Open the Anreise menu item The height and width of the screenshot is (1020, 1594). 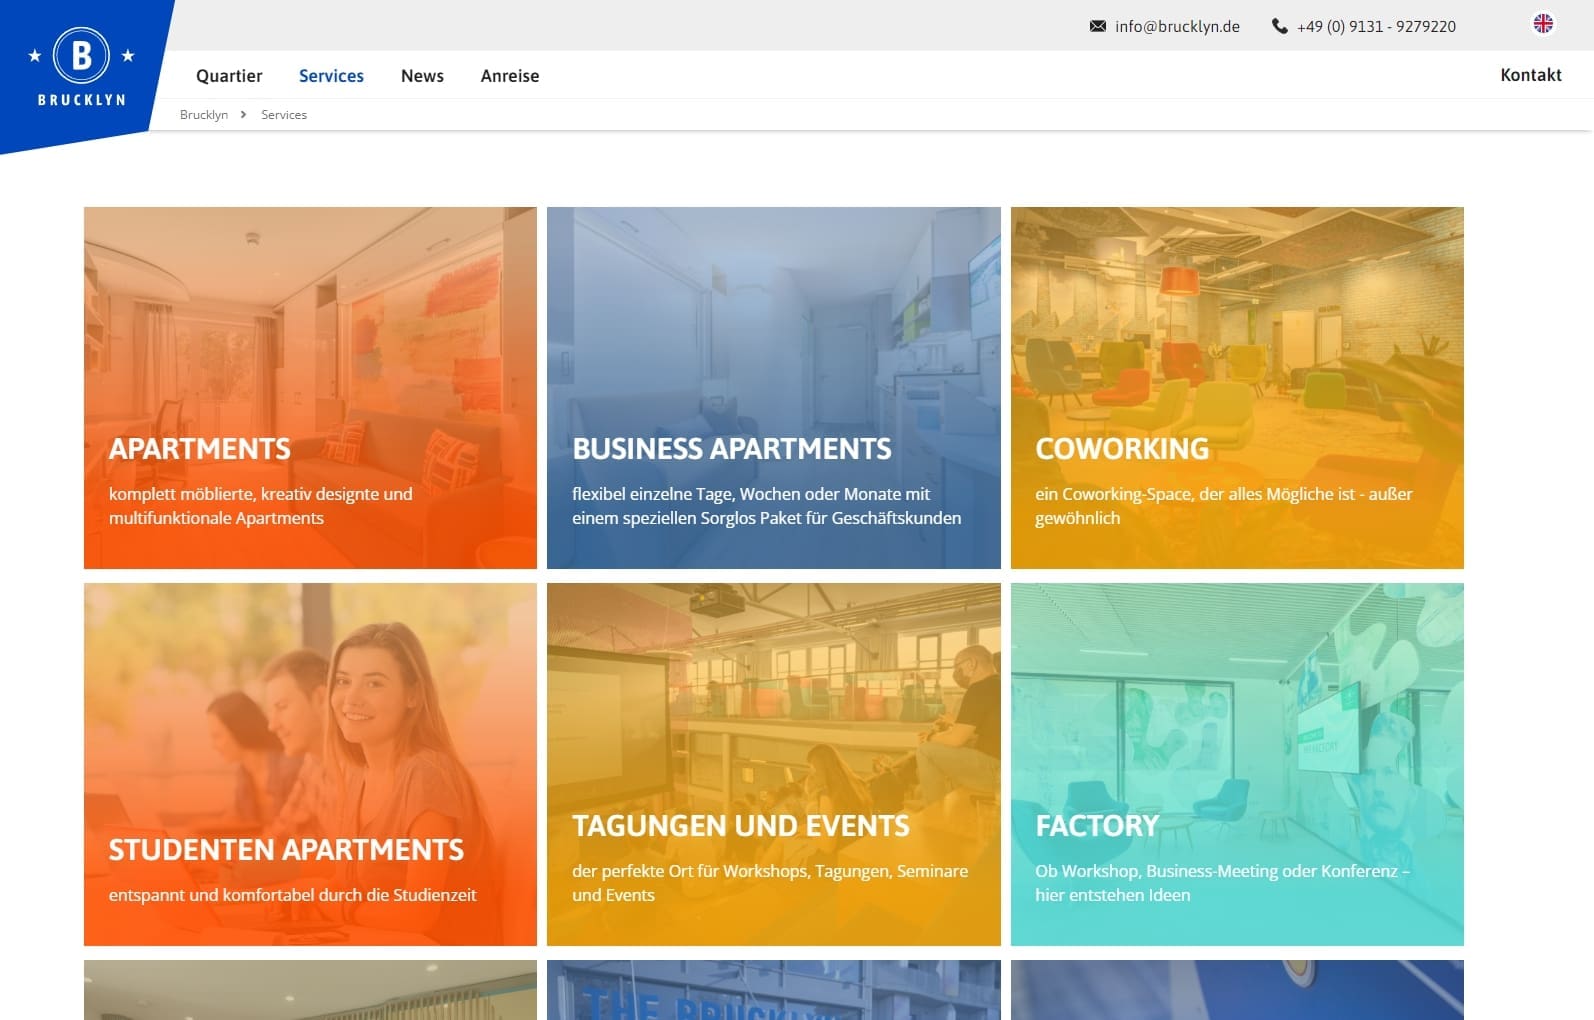[509, 76]
